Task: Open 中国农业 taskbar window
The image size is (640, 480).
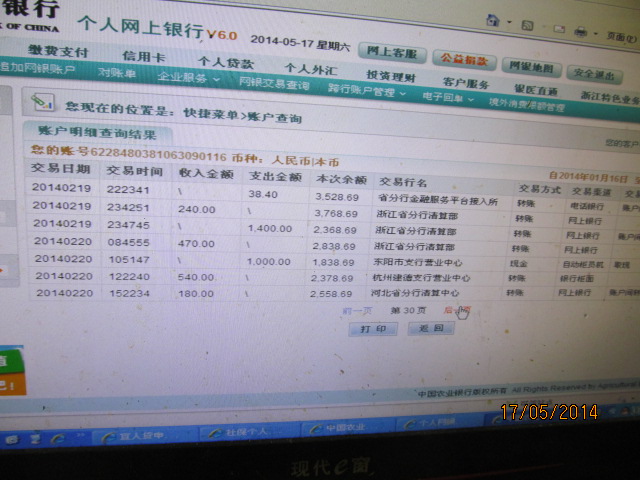Action: [x=346, y=427]
